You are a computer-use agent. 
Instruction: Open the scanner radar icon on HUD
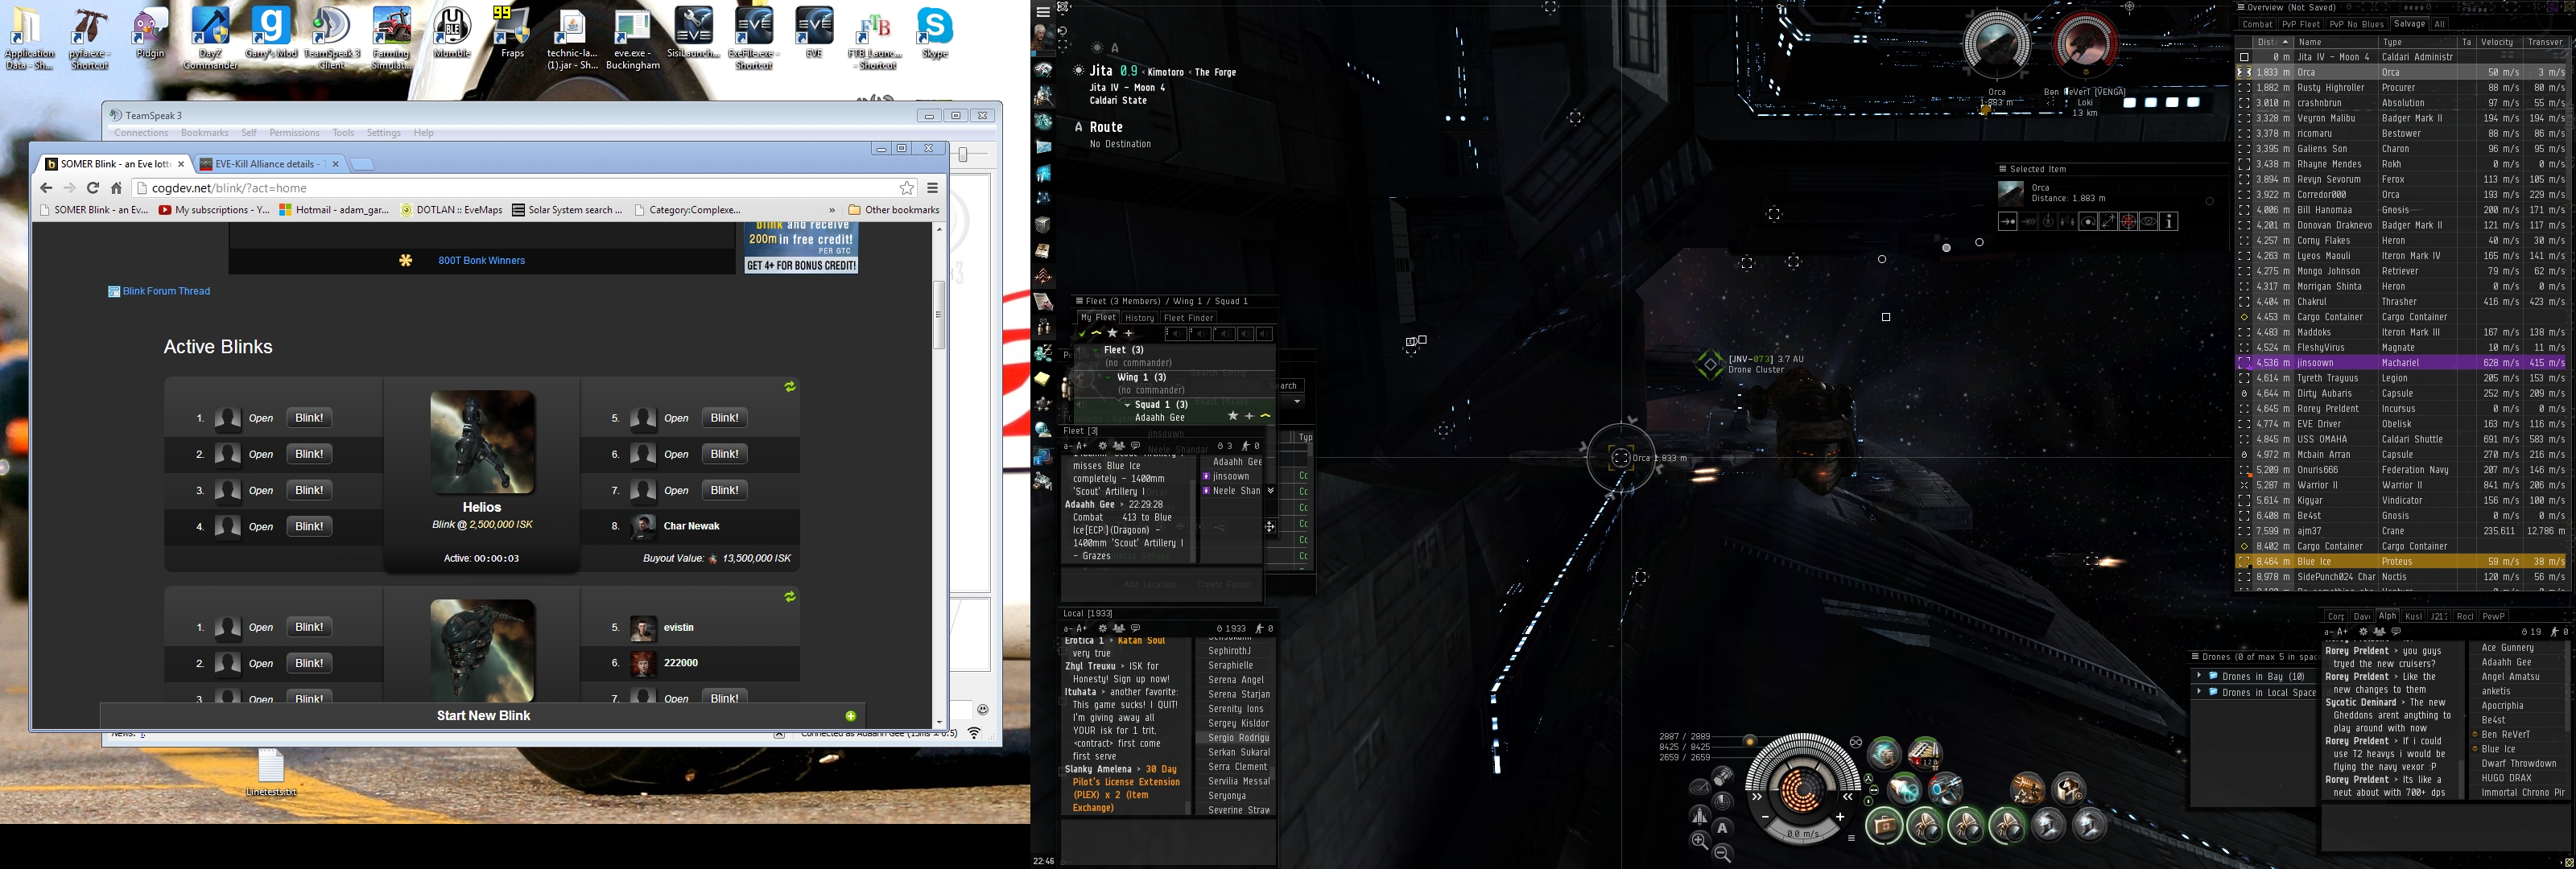[x=1722, y=803]
